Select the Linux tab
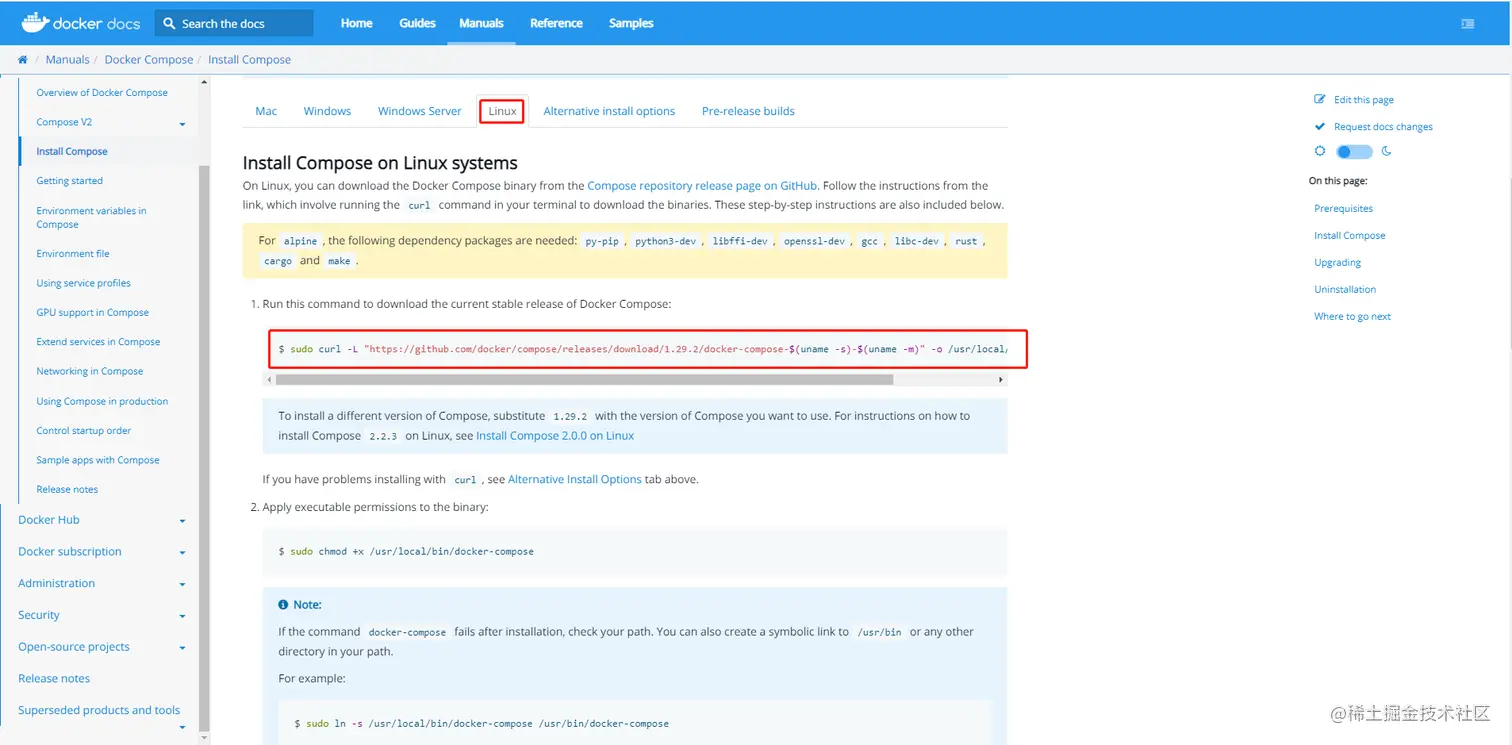1512x745 pixels. pos(502,111)
